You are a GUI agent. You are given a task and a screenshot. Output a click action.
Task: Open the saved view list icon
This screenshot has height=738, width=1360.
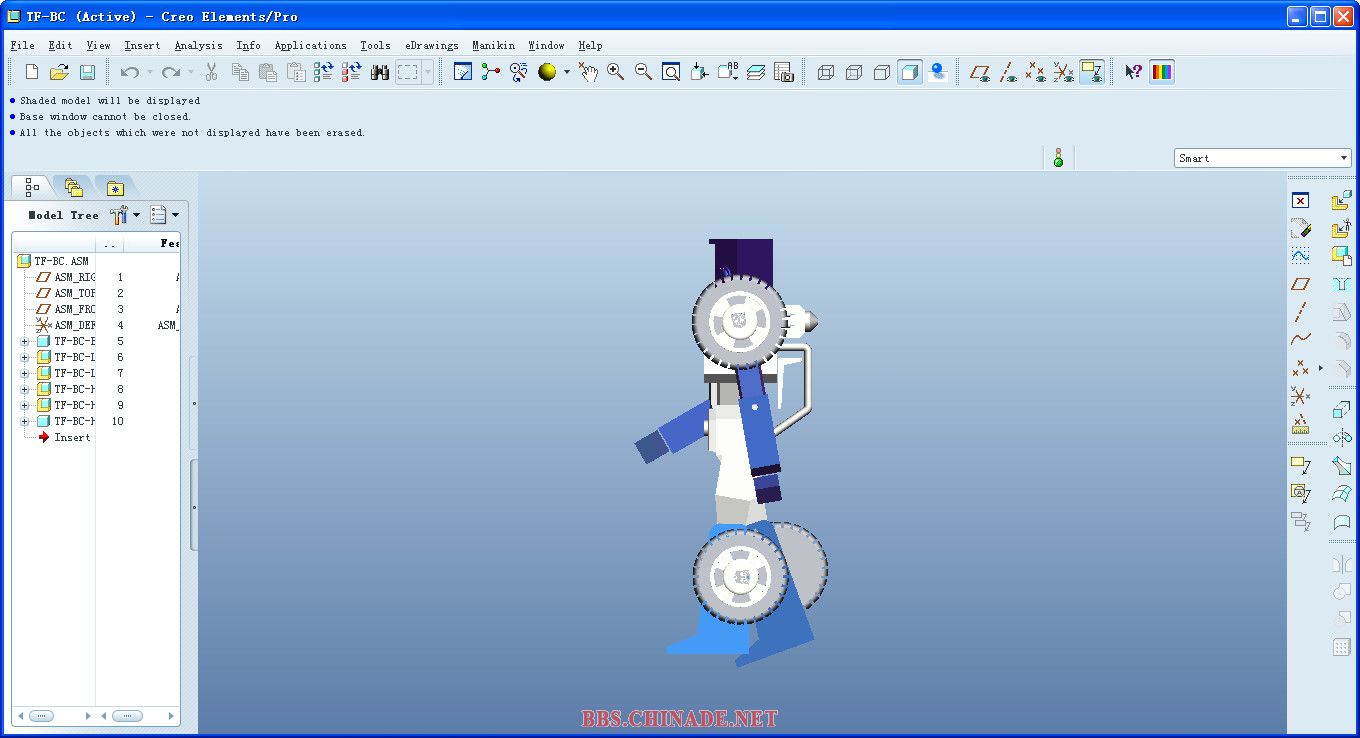click(728, 72)
